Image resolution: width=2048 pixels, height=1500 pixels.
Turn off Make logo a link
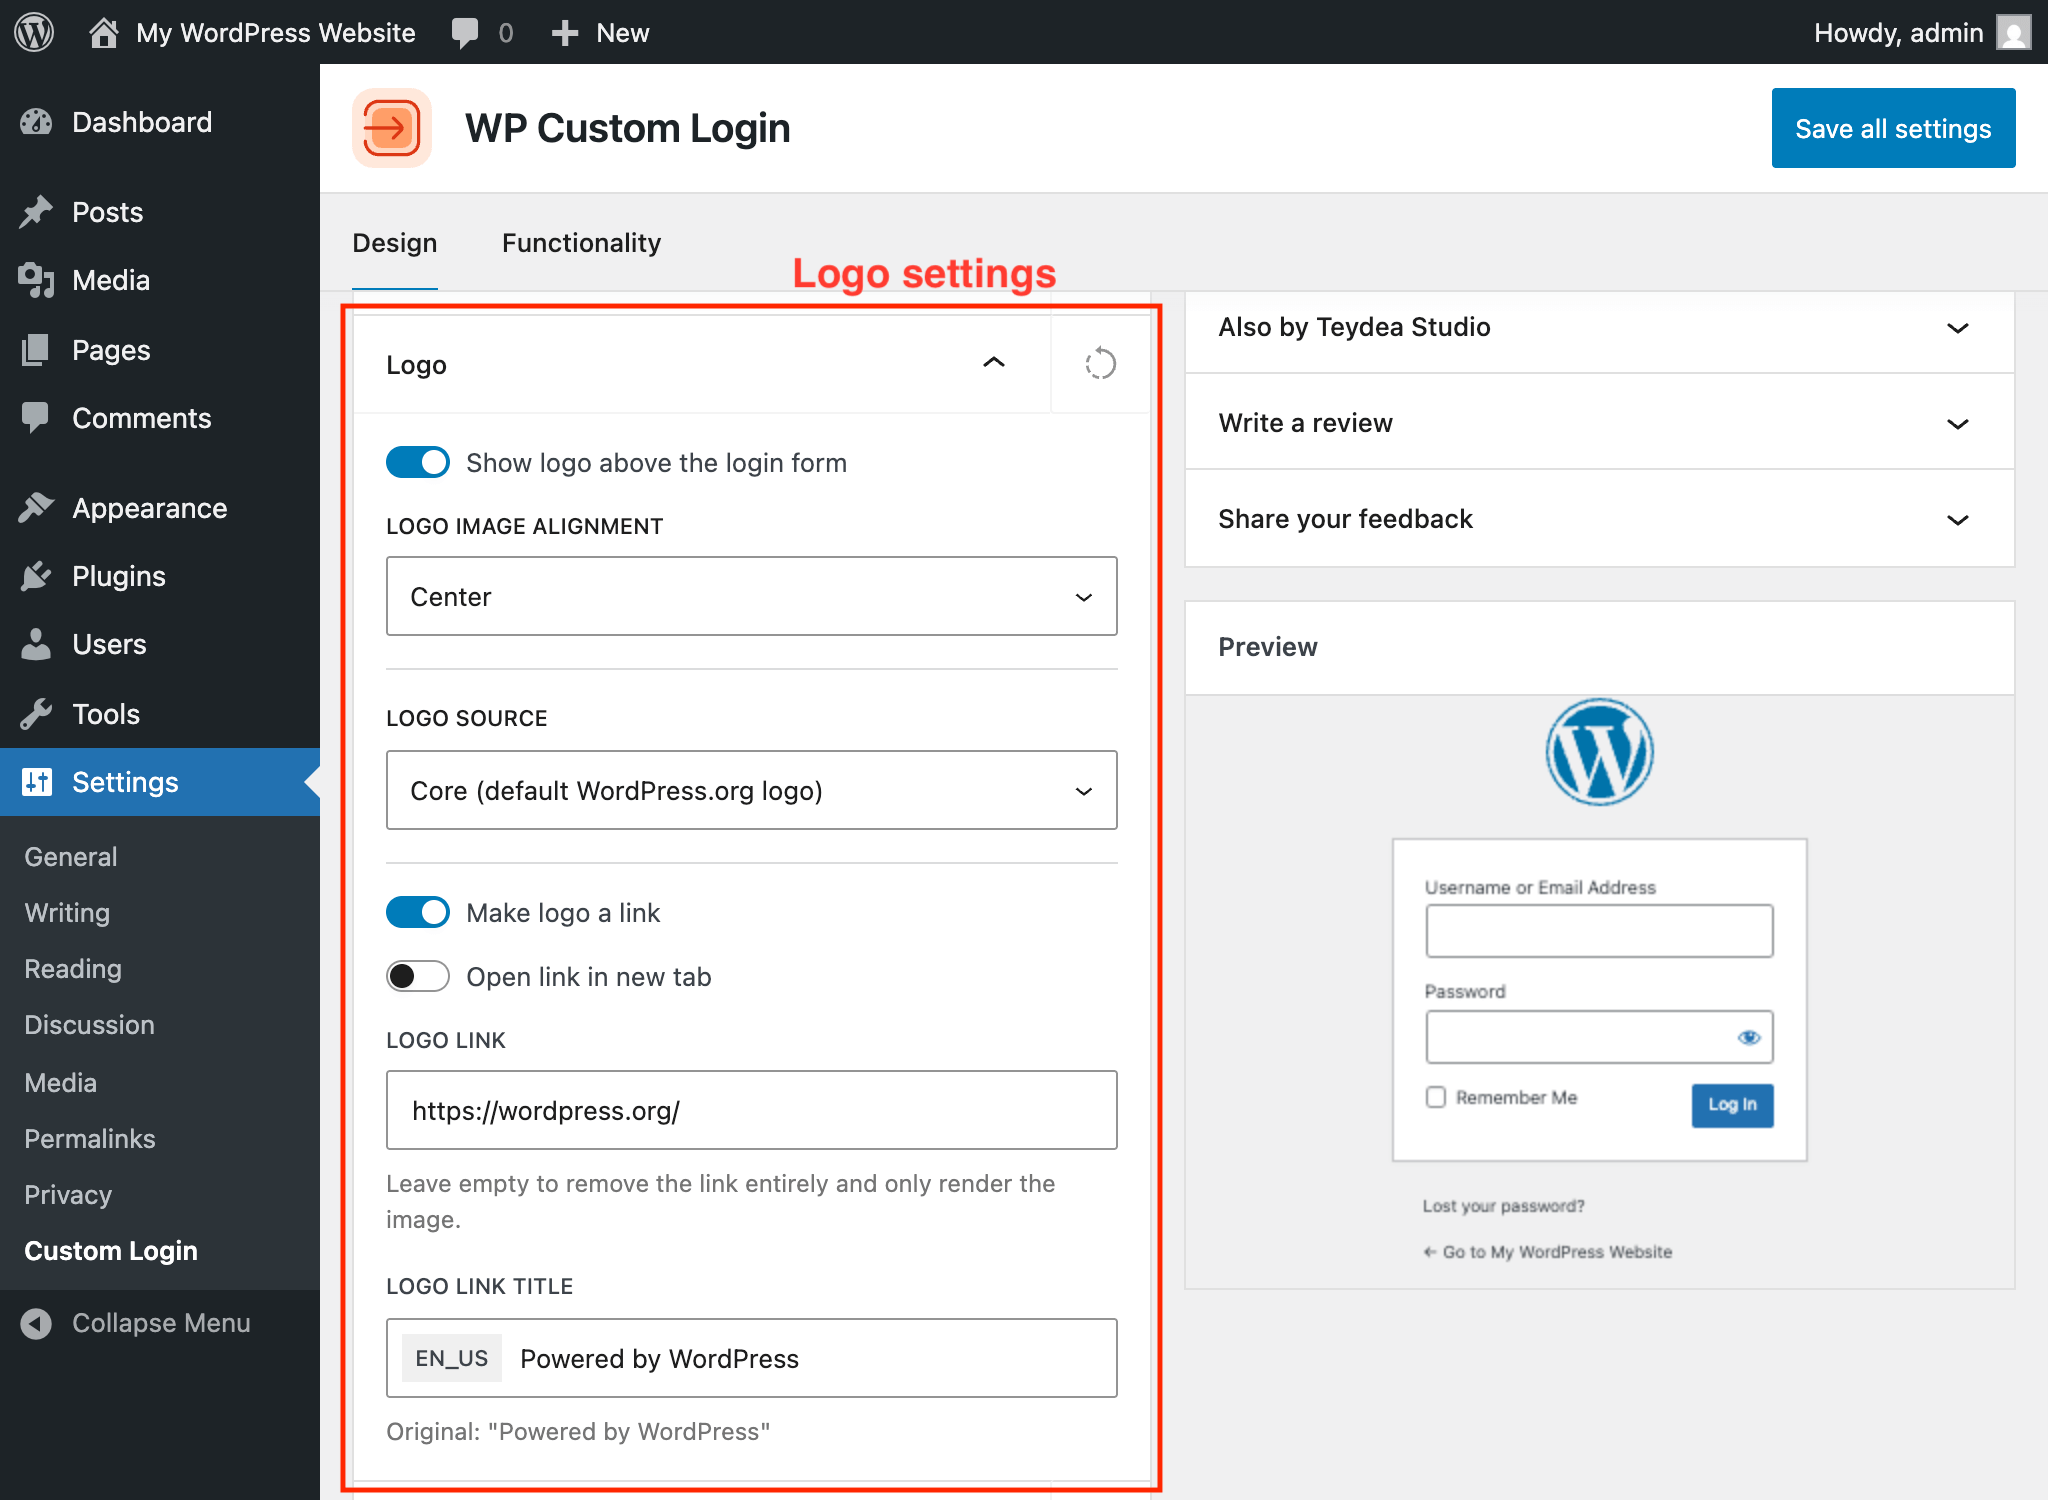[x=417, y=912]
